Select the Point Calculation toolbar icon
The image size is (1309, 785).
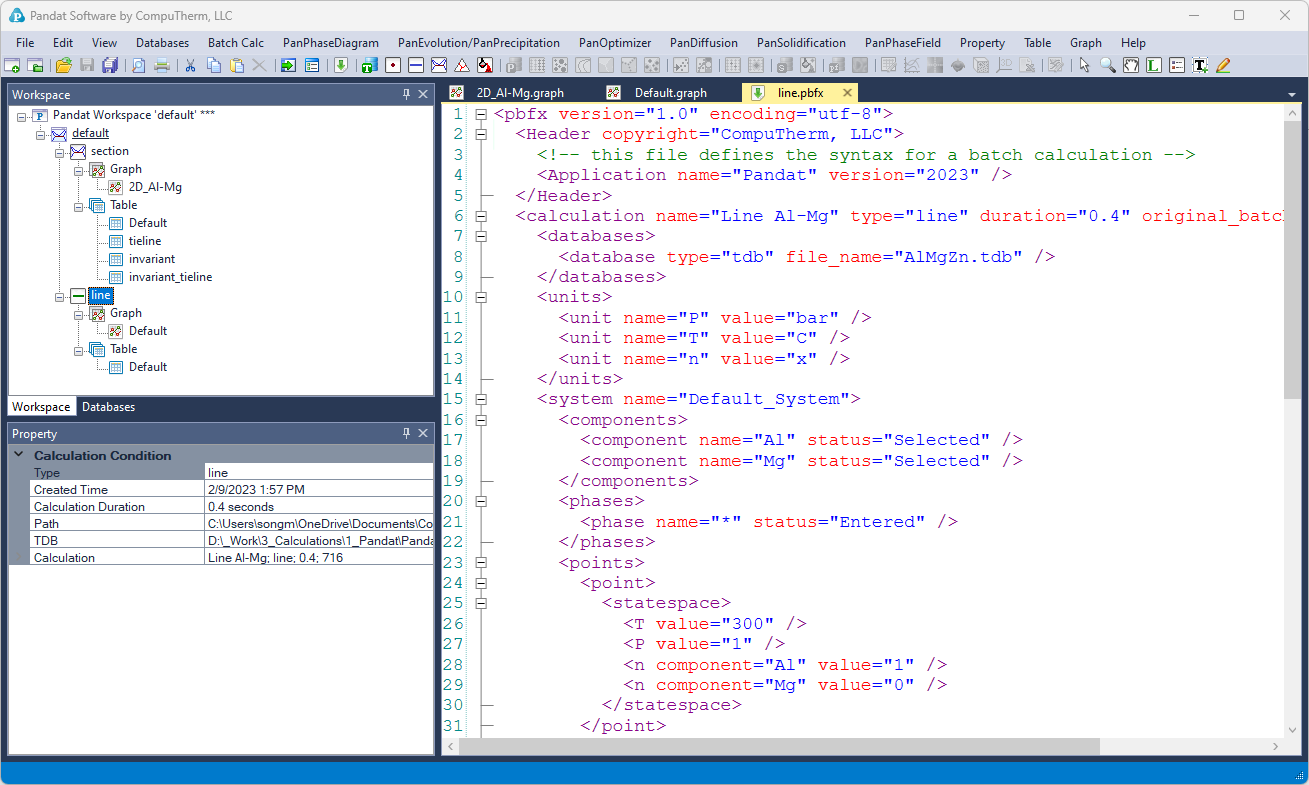[x=392, y=66]
